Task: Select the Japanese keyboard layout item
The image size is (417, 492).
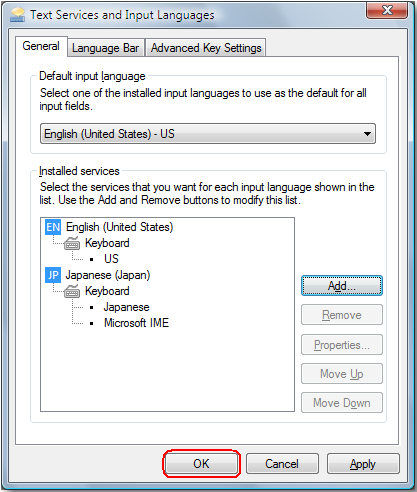Action: coord(126,307)
